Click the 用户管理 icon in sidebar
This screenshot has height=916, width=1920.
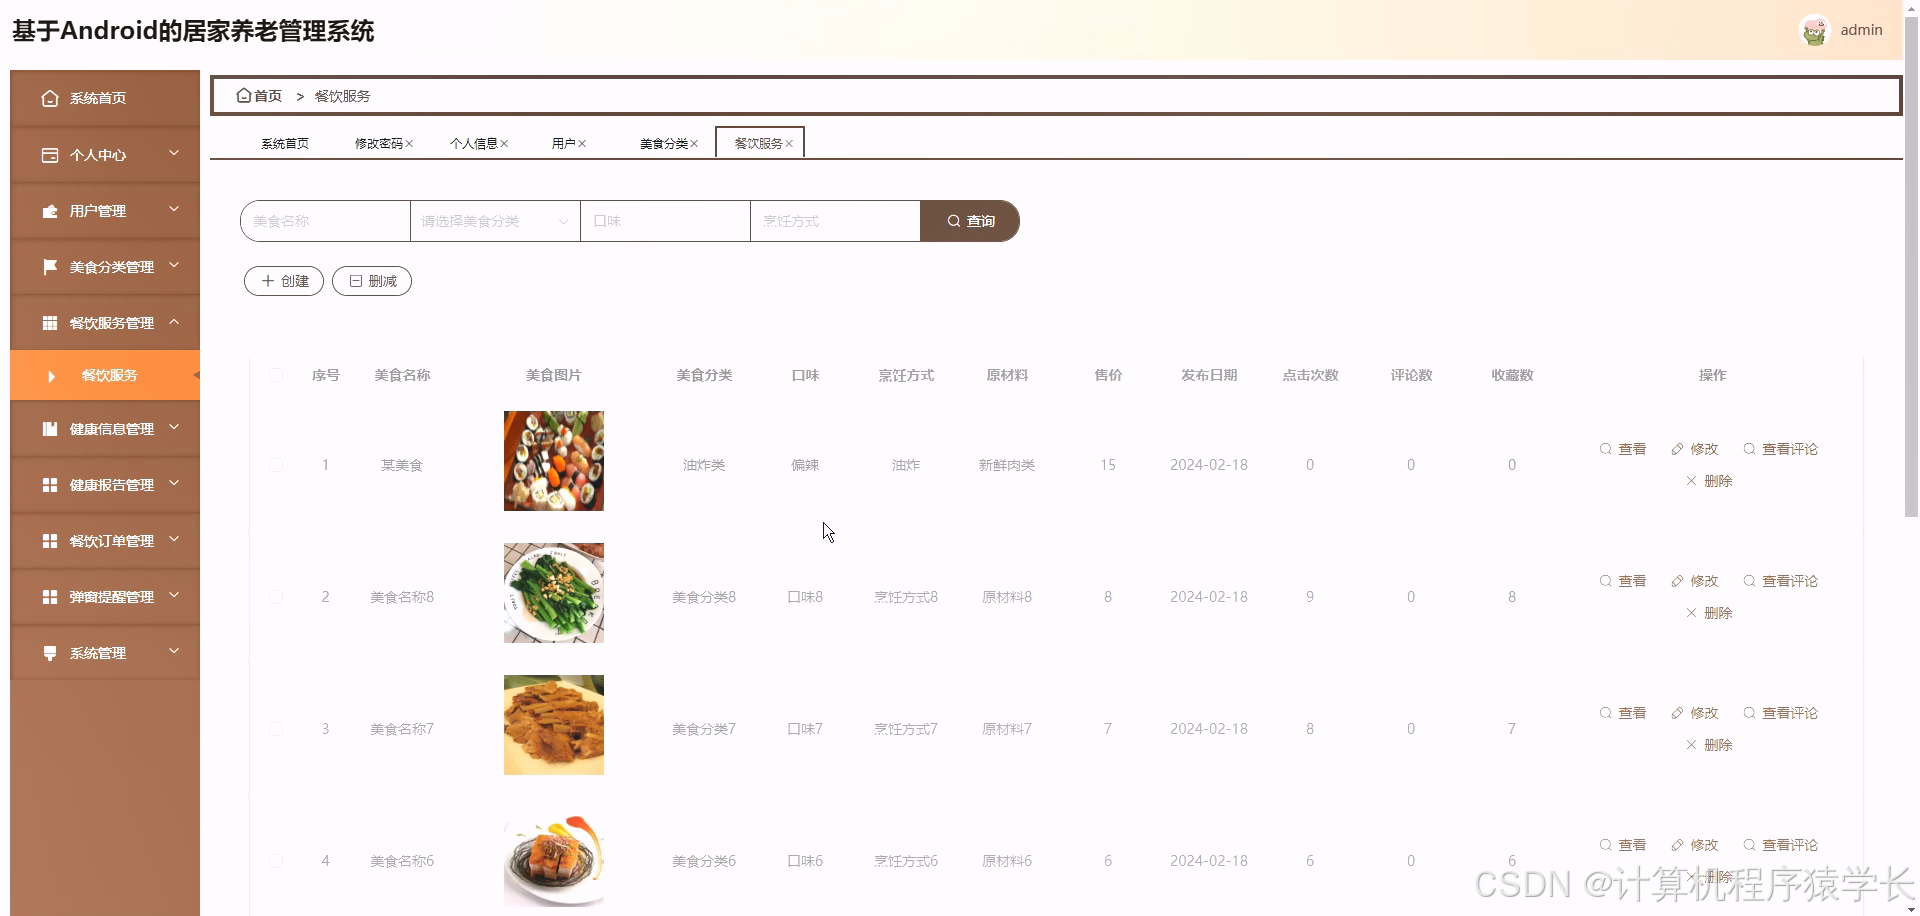tap(50, 211)
